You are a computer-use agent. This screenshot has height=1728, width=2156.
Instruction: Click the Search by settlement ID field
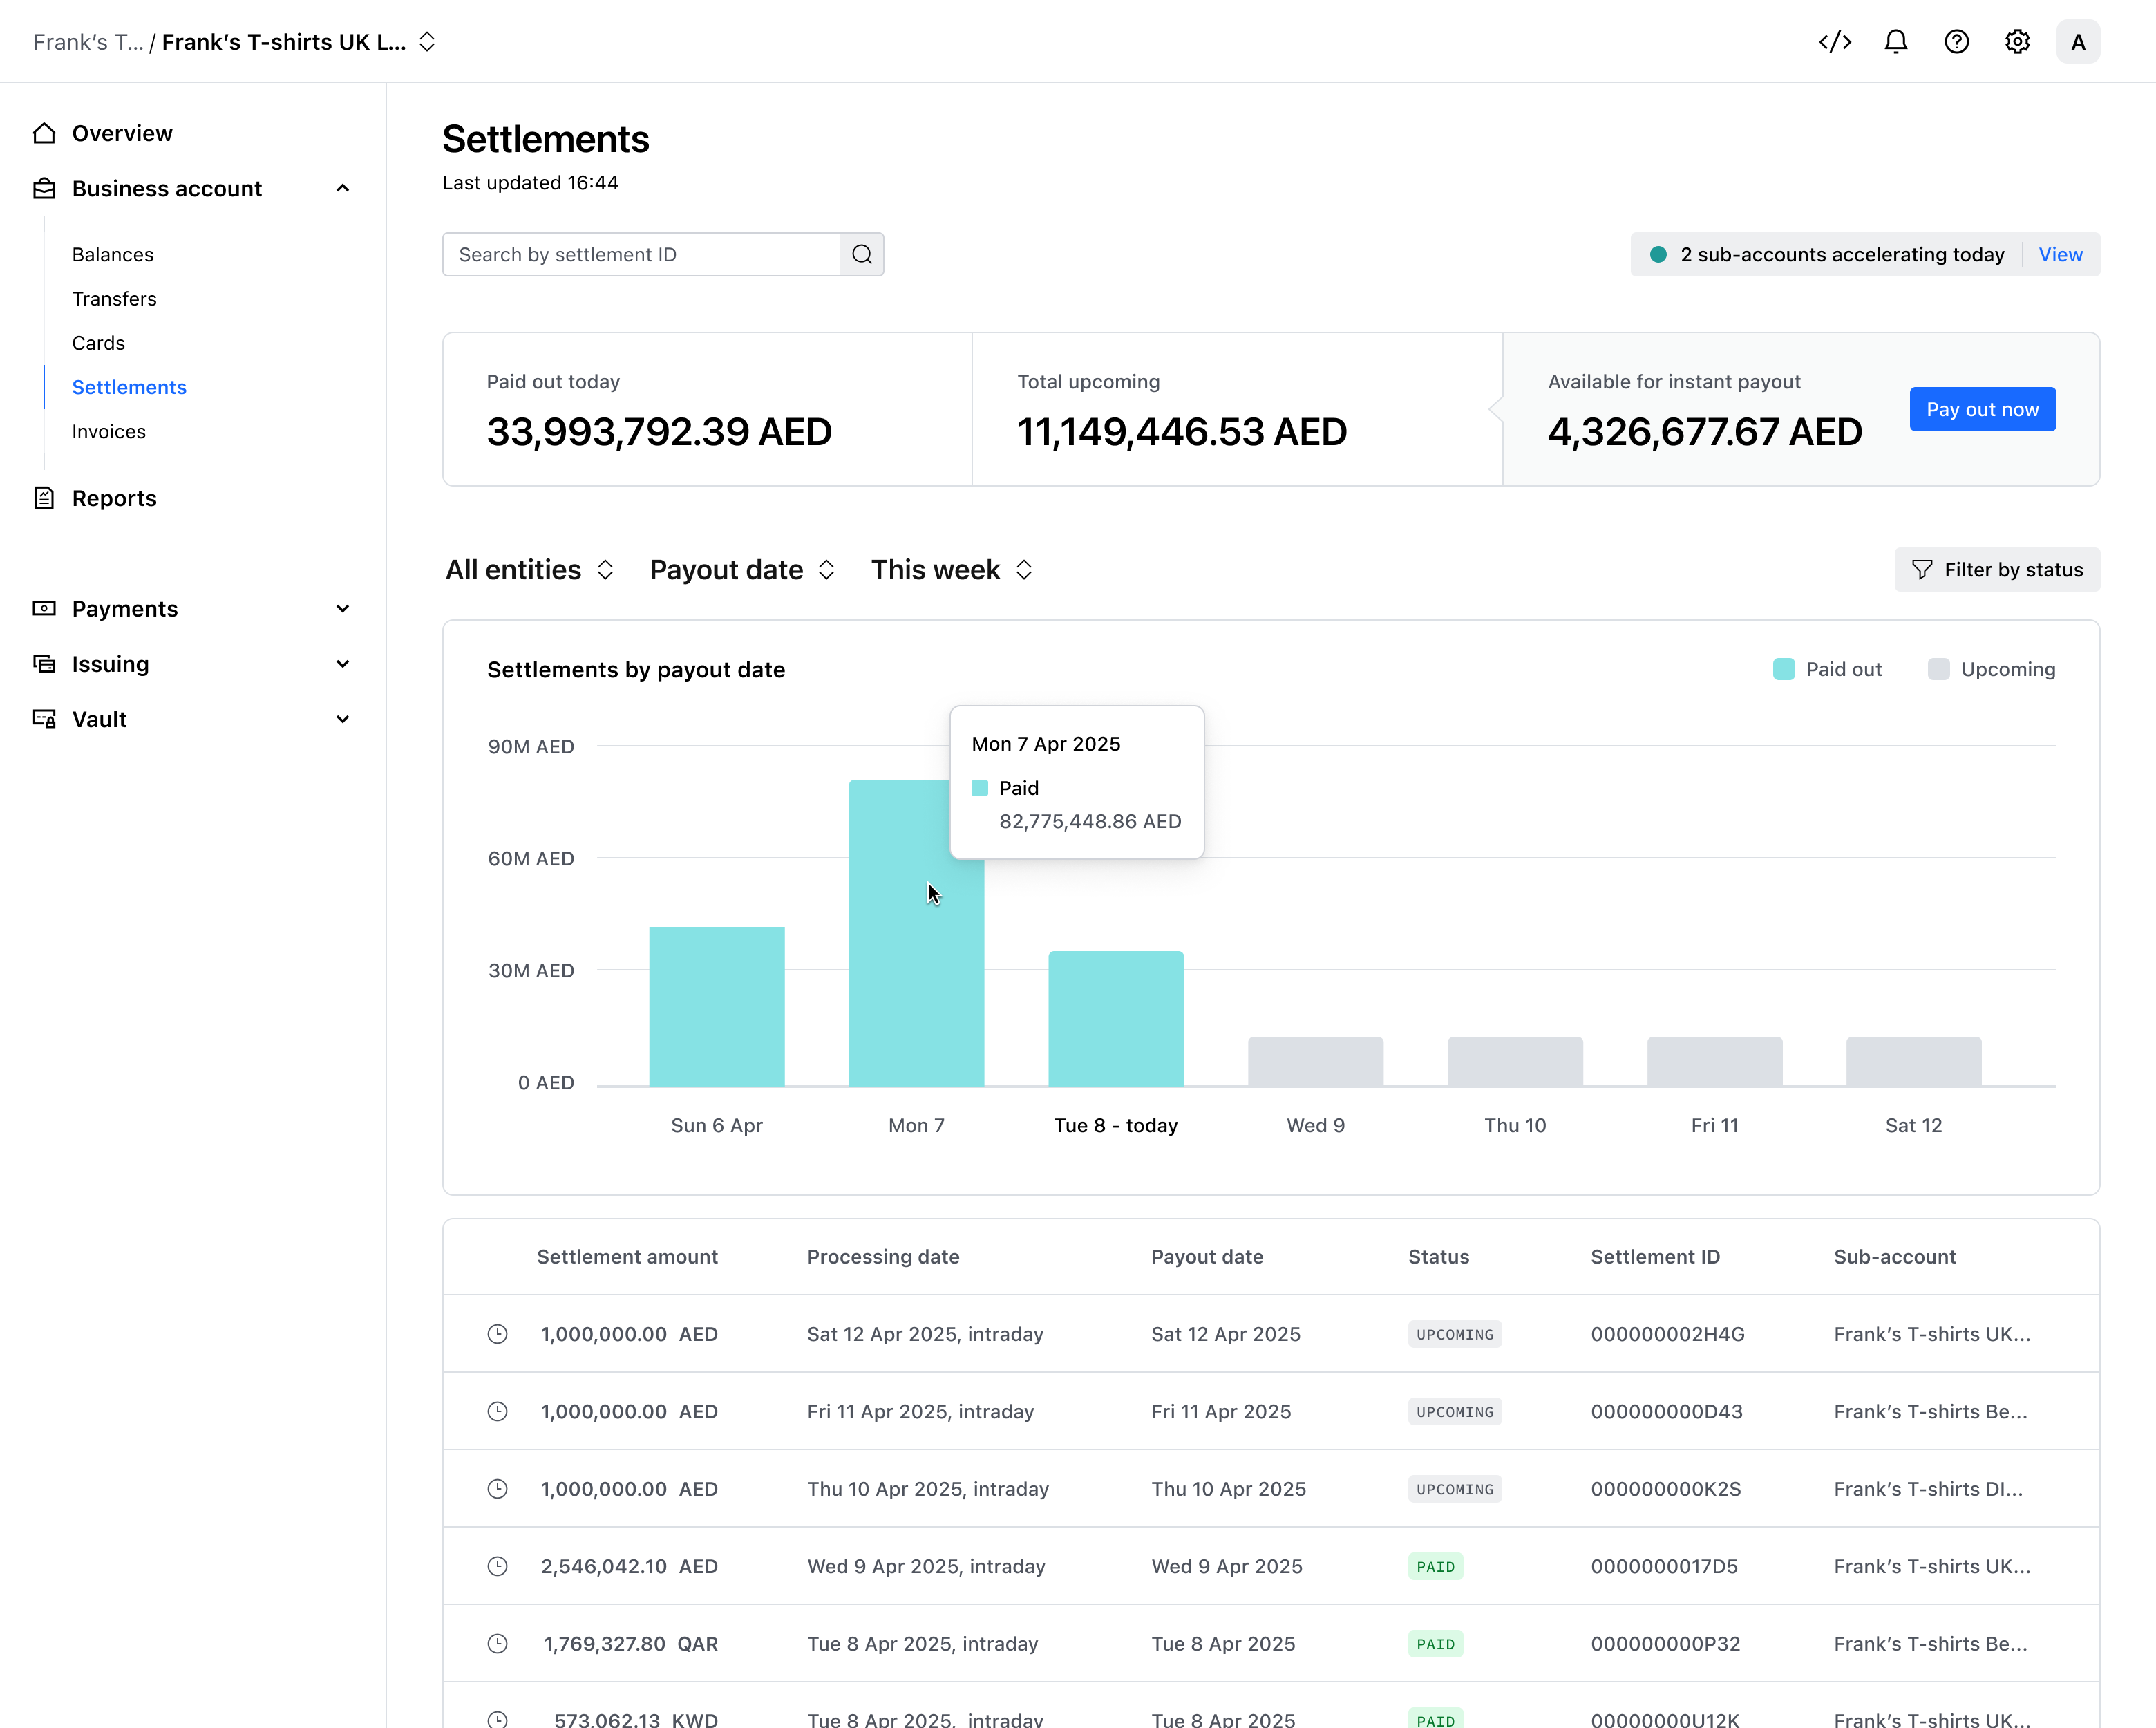642,255
